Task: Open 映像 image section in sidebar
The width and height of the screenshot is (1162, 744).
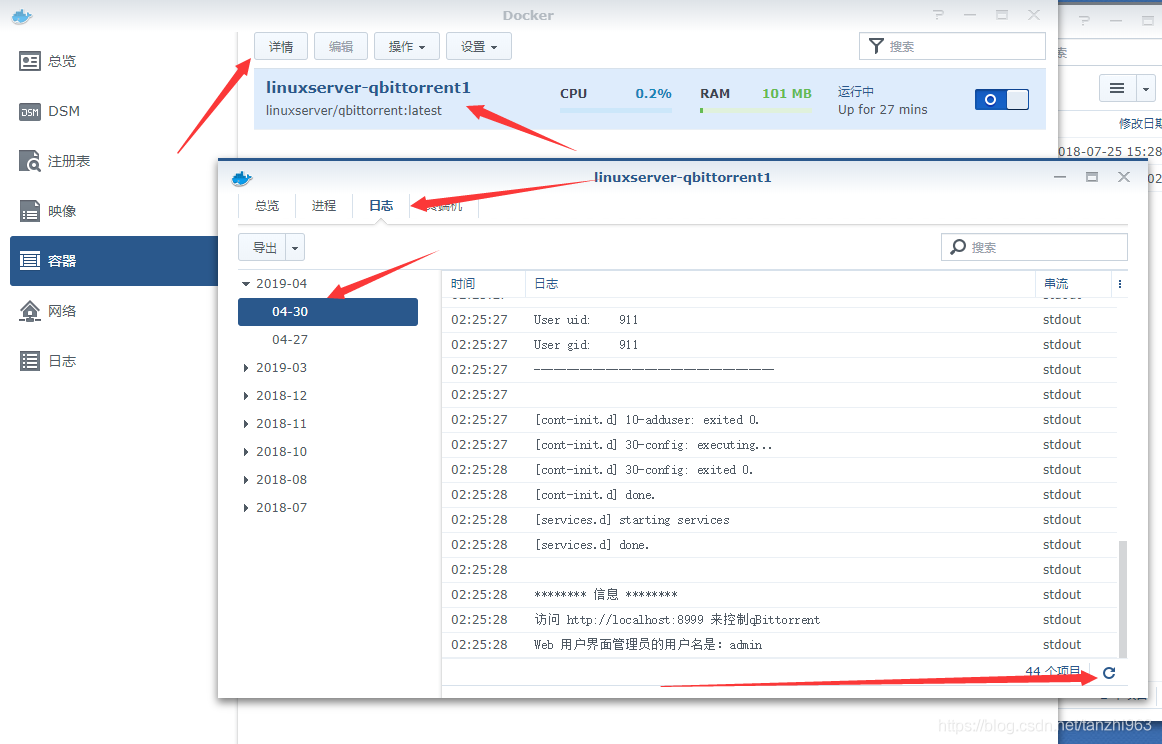Action: (48, 211)
